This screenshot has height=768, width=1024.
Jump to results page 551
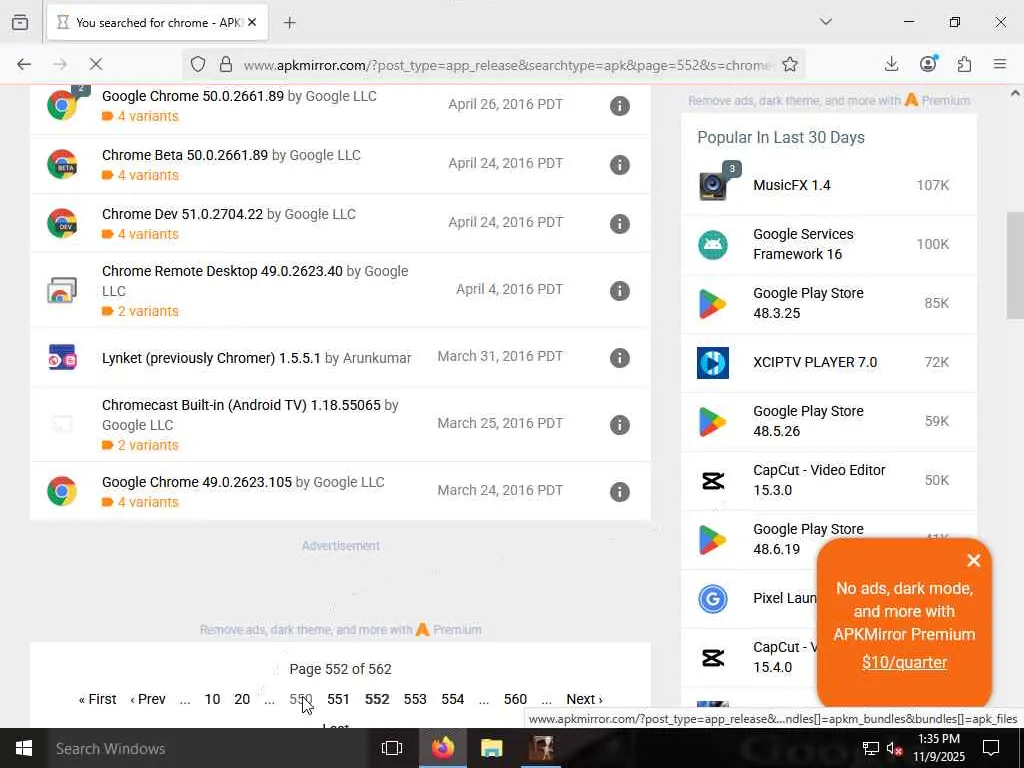[338, 699]
